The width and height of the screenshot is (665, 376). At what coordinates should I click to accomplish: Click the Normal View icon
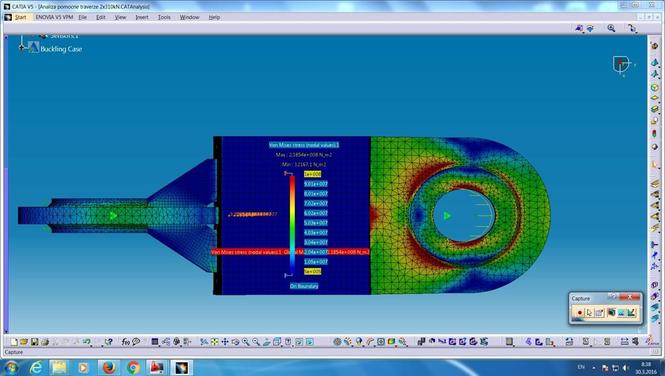click(x=266, y=342)
